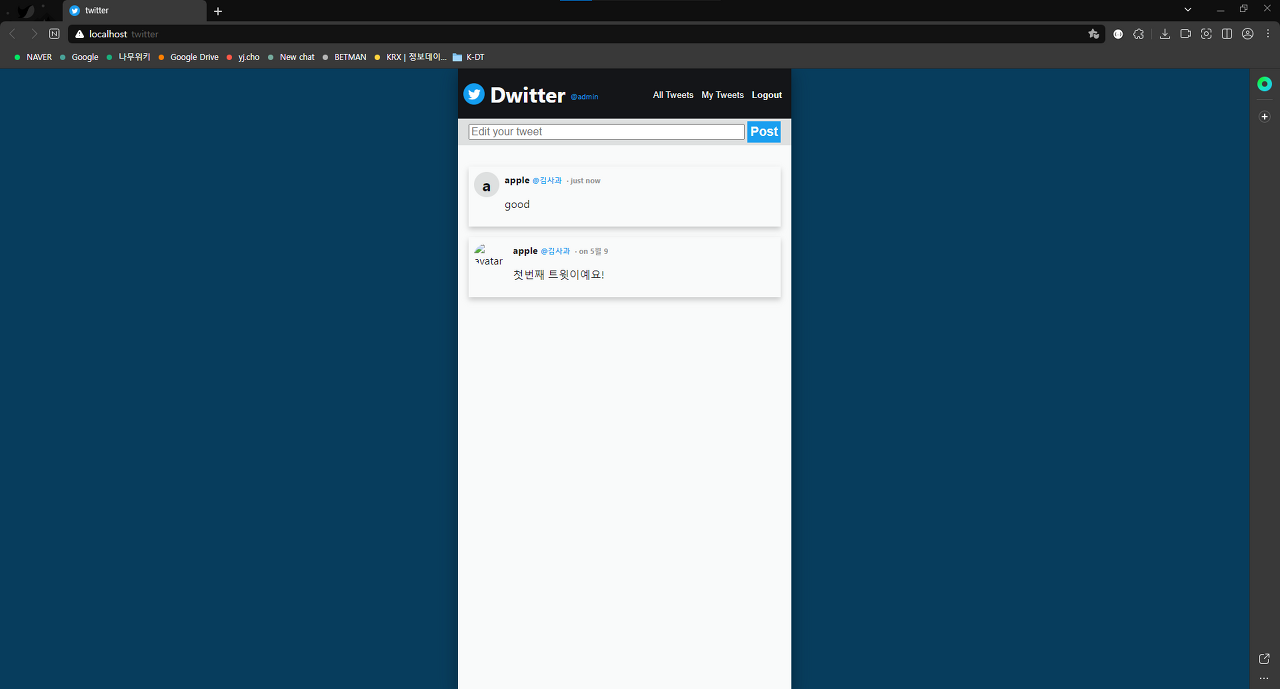Focus the "Edit your tweet" input field
The height and width of the screenshot is (689, 1280).
point(607,132)
